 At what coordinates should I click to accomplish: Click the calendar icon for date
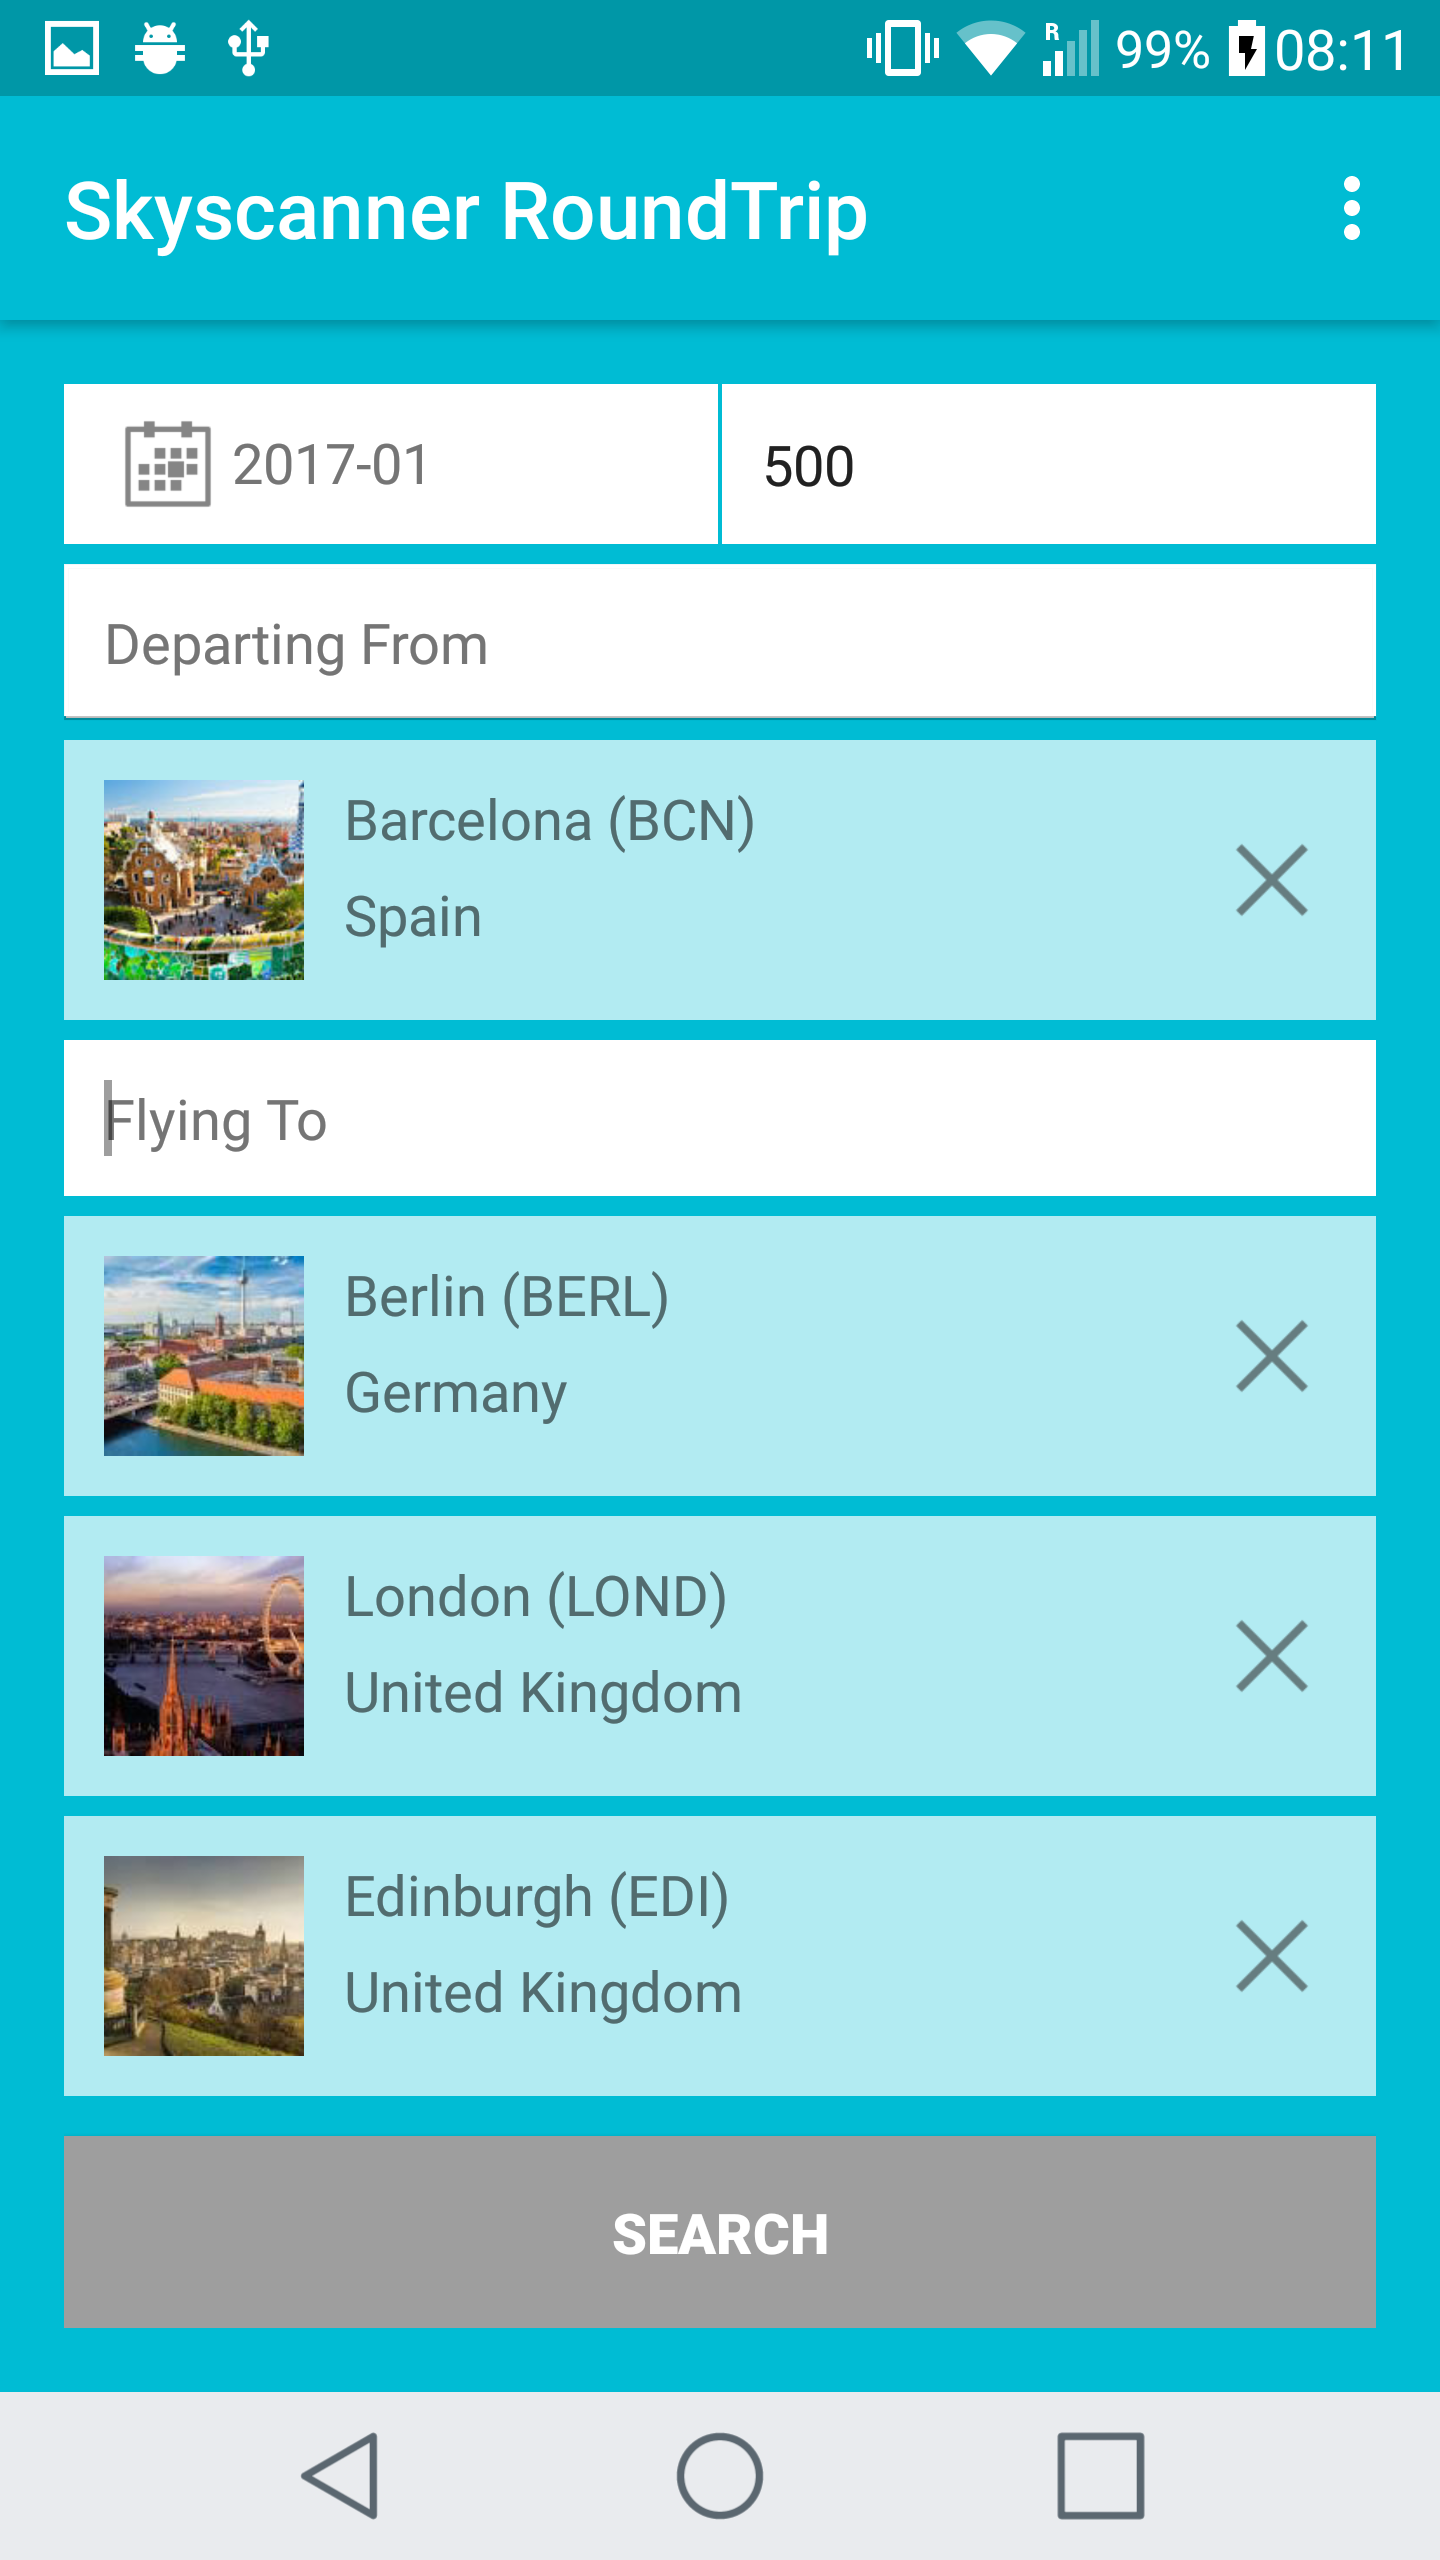(x=167, y=464)
